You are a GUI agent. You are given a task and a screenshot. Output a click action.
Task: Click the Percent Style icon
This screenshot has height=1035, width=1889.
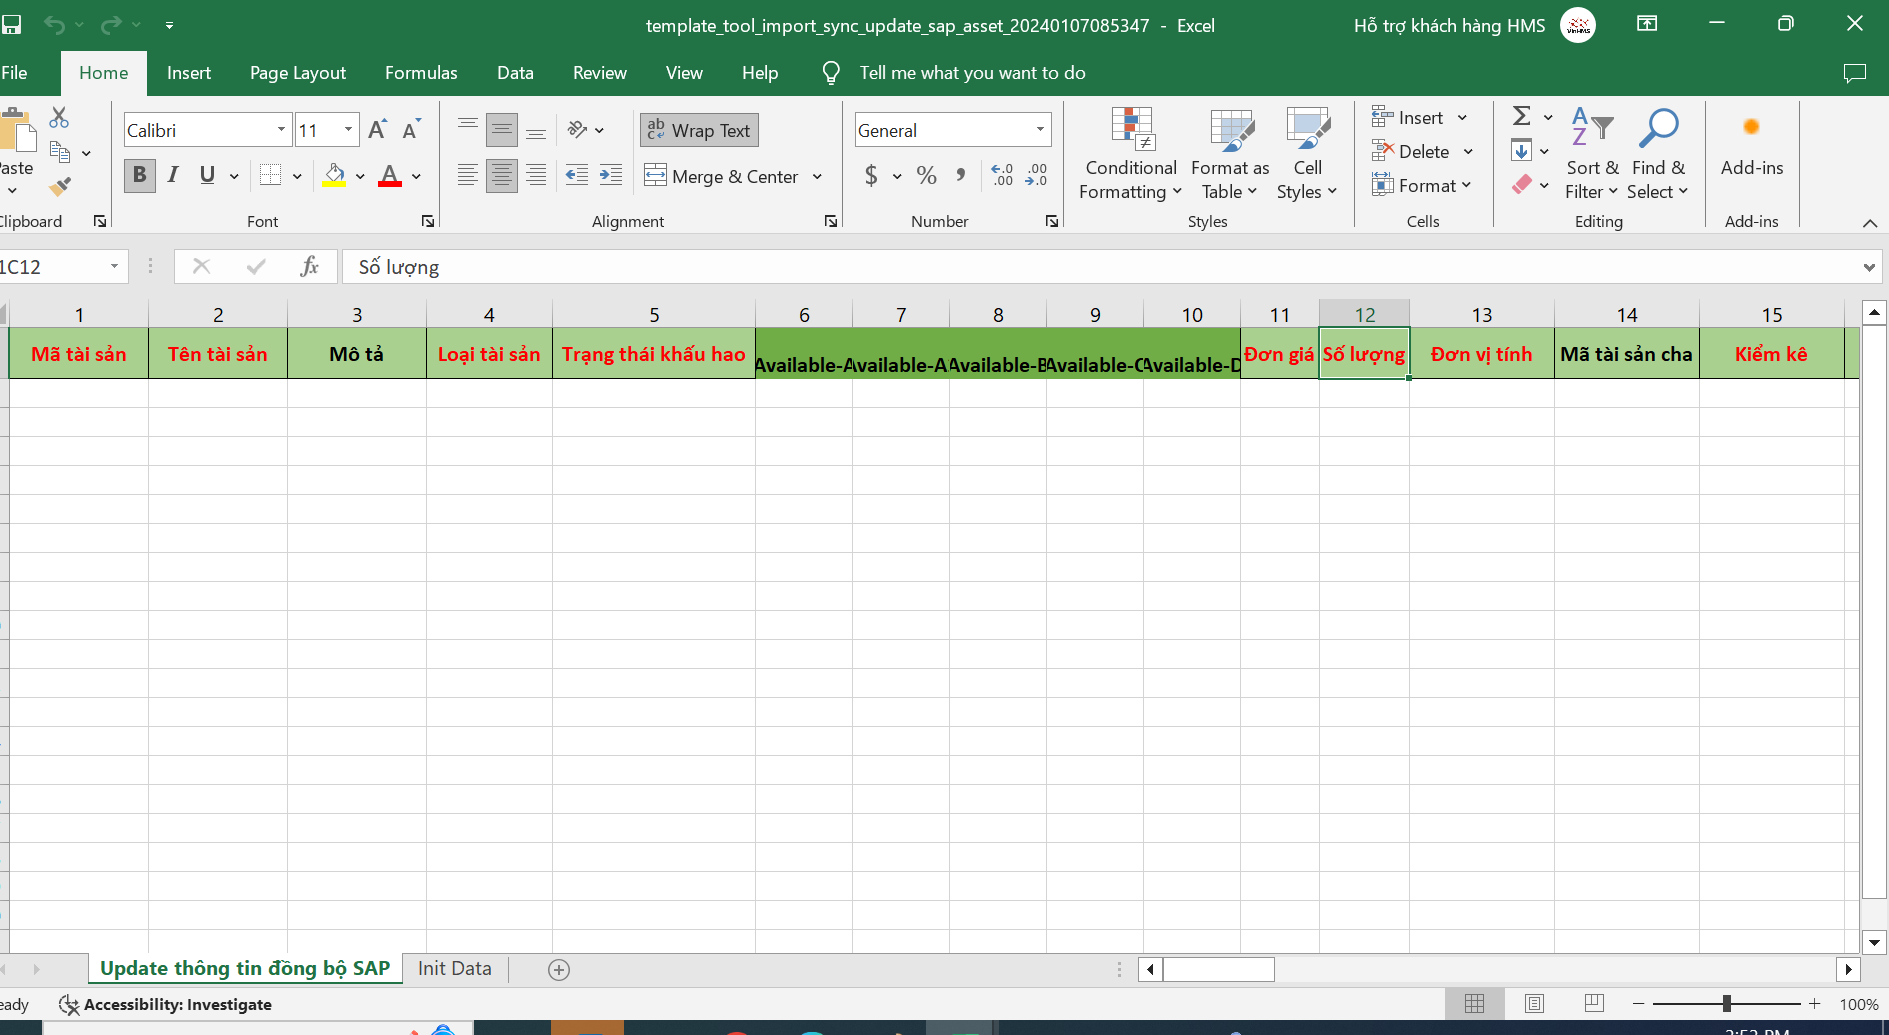point(927,176)
